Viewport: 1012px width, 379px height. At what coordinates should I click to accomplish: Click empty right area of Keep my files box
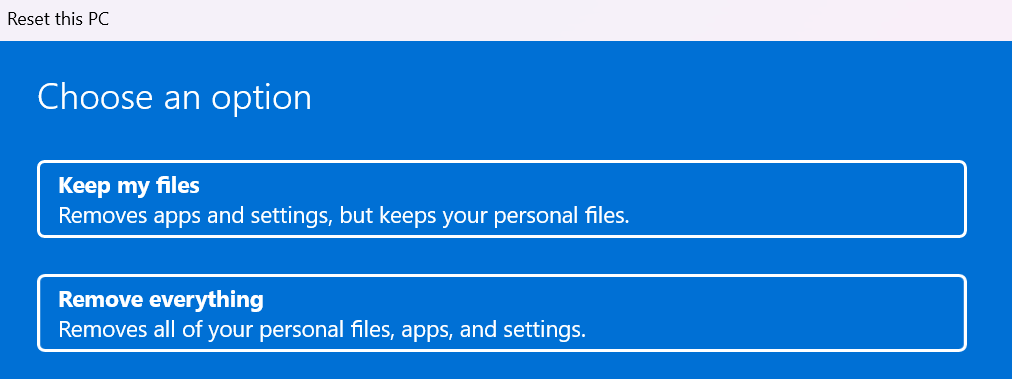tap(800, 199)
